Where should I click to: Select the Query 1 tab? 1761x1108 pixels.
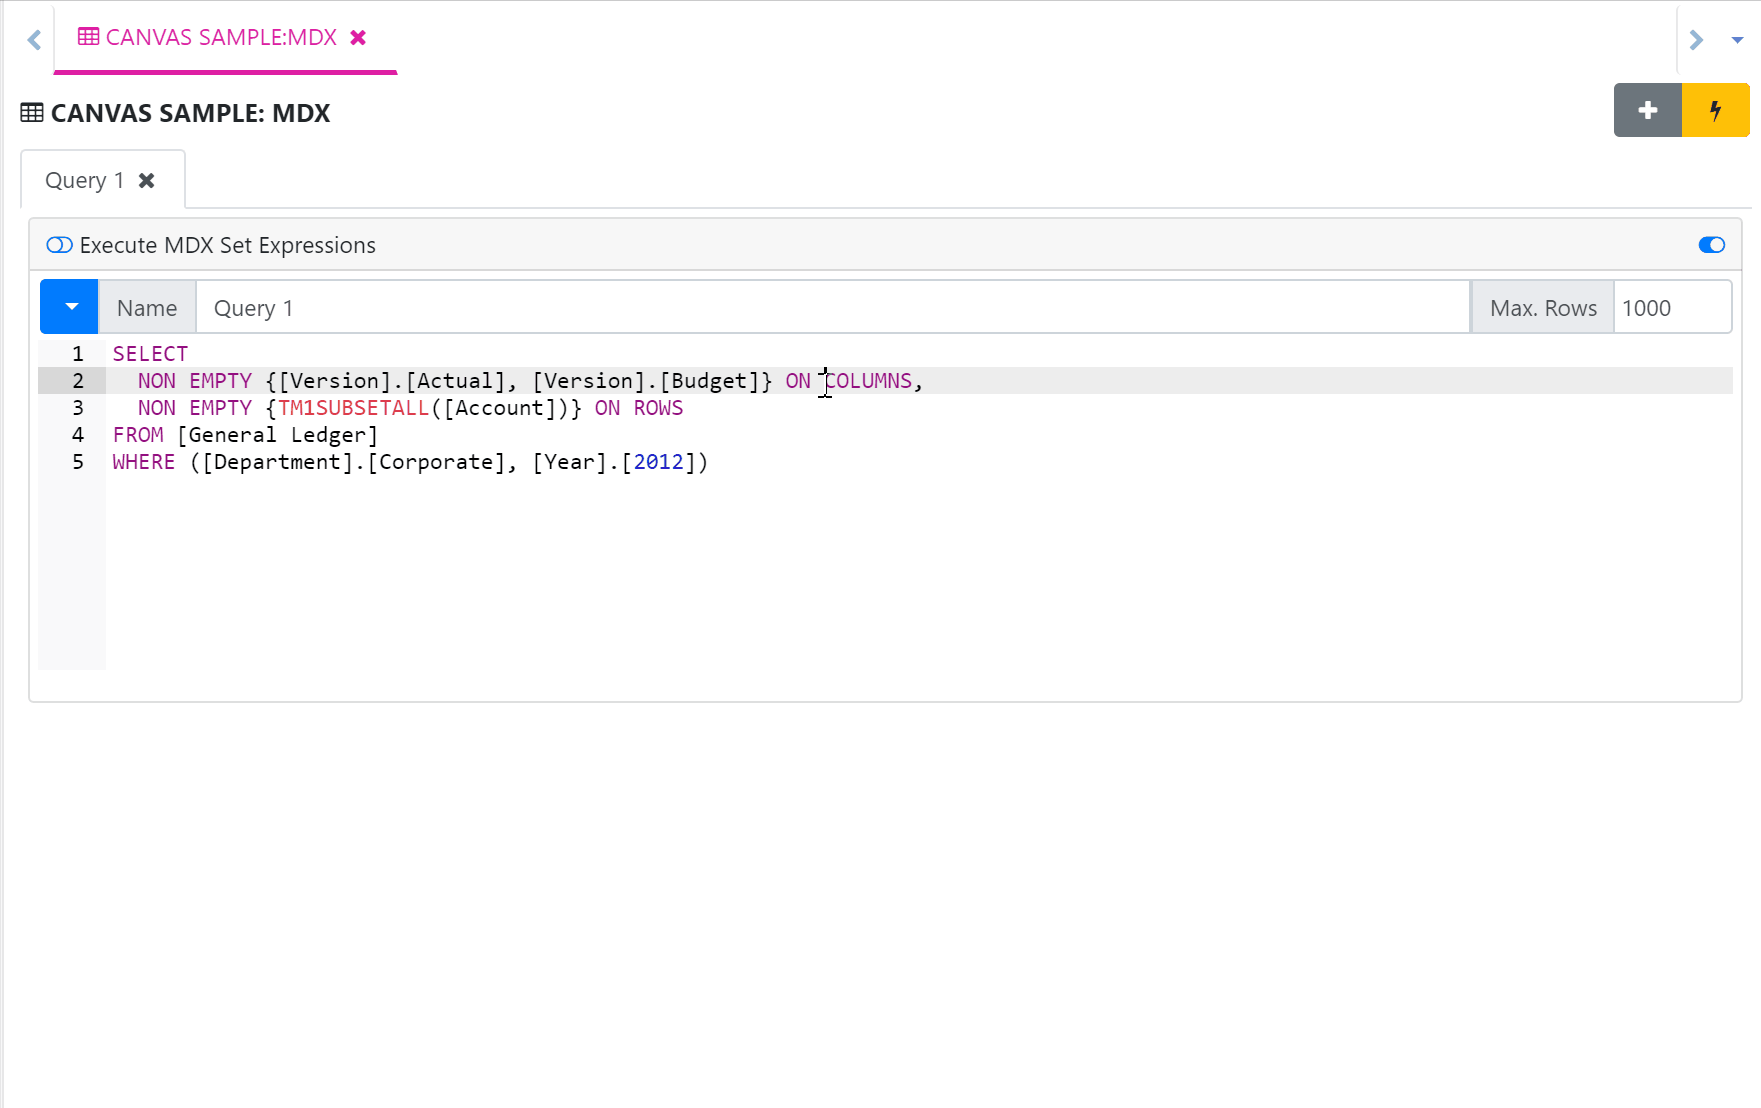(84, 181)
